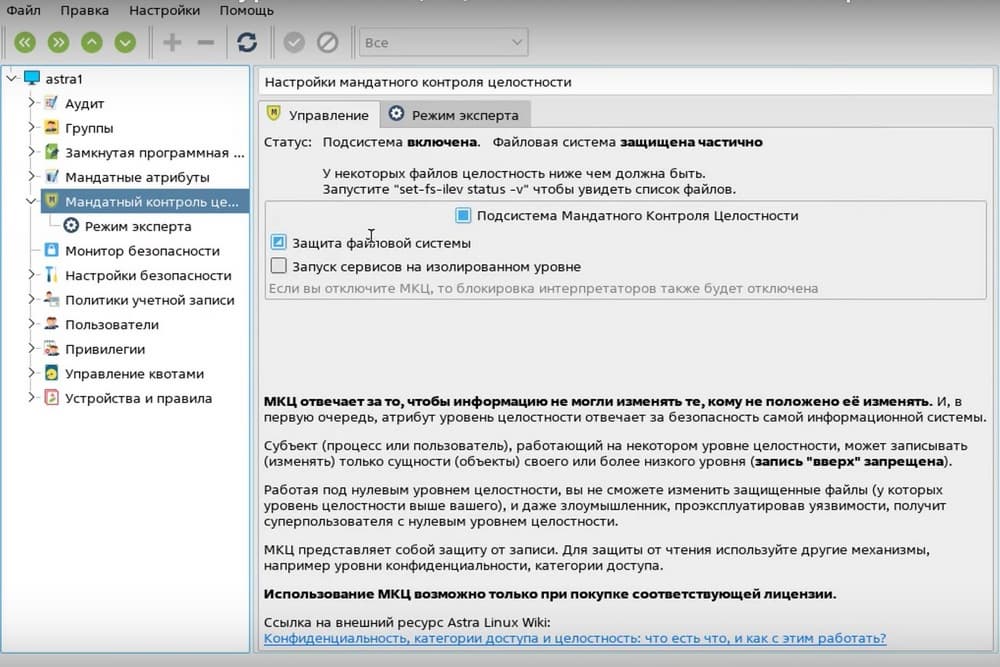Select Устройства и правила label

point(138,399)
